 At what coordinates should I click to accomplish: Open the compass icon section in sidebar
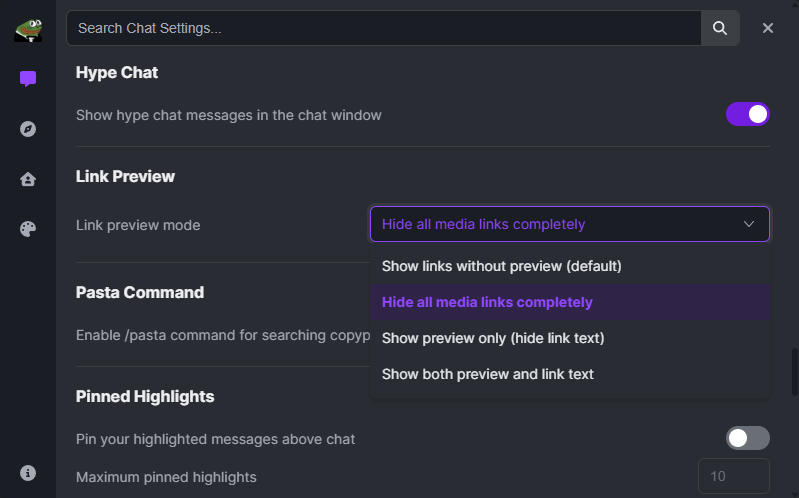(28, 129)
